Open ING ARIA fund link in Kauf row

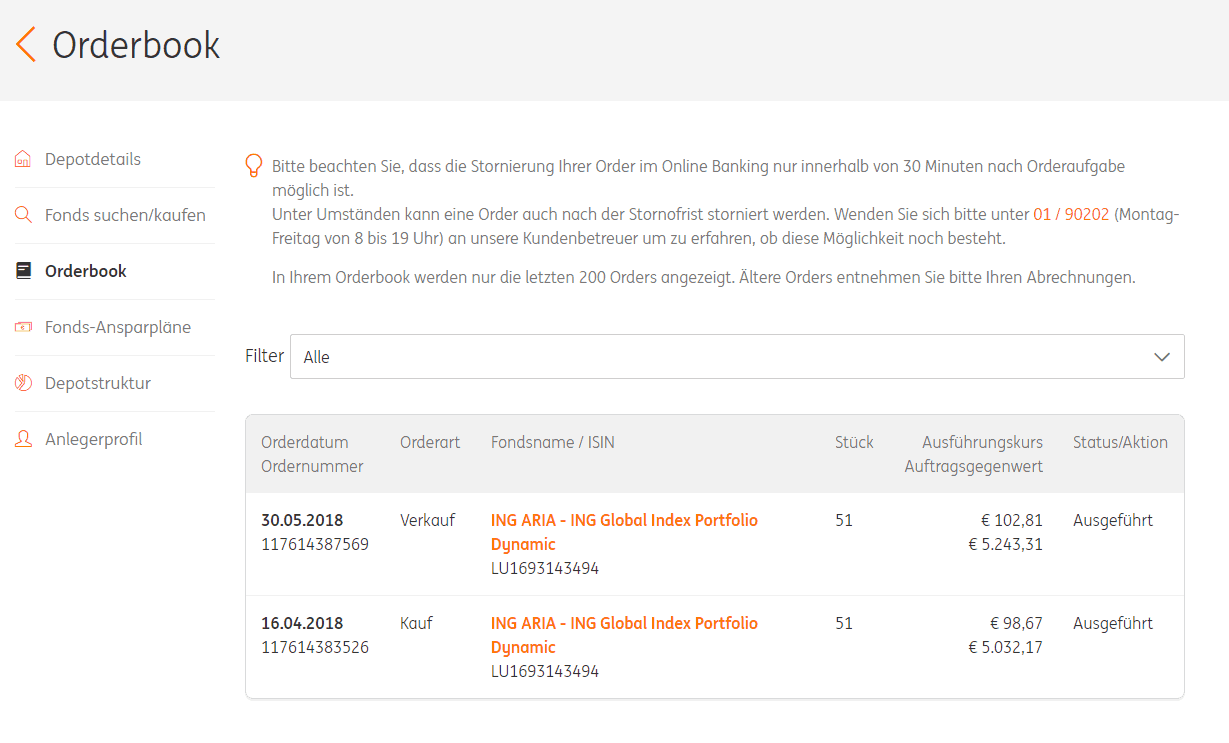(624, 635)
